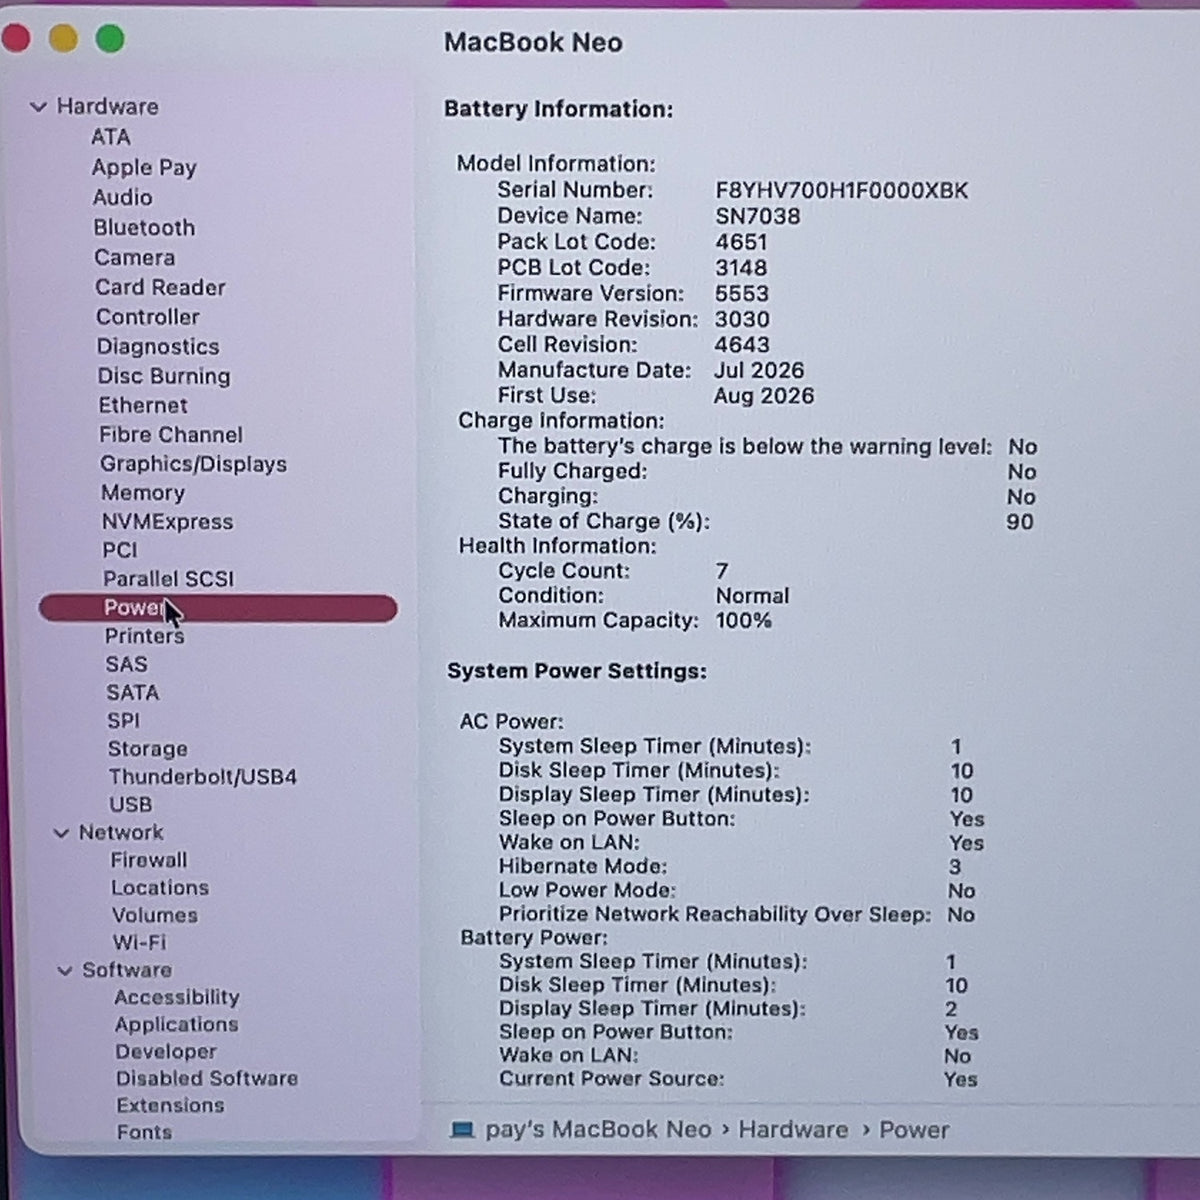Open the Graphics/Displays entry
The image size is (1200, 1200).
193,464
